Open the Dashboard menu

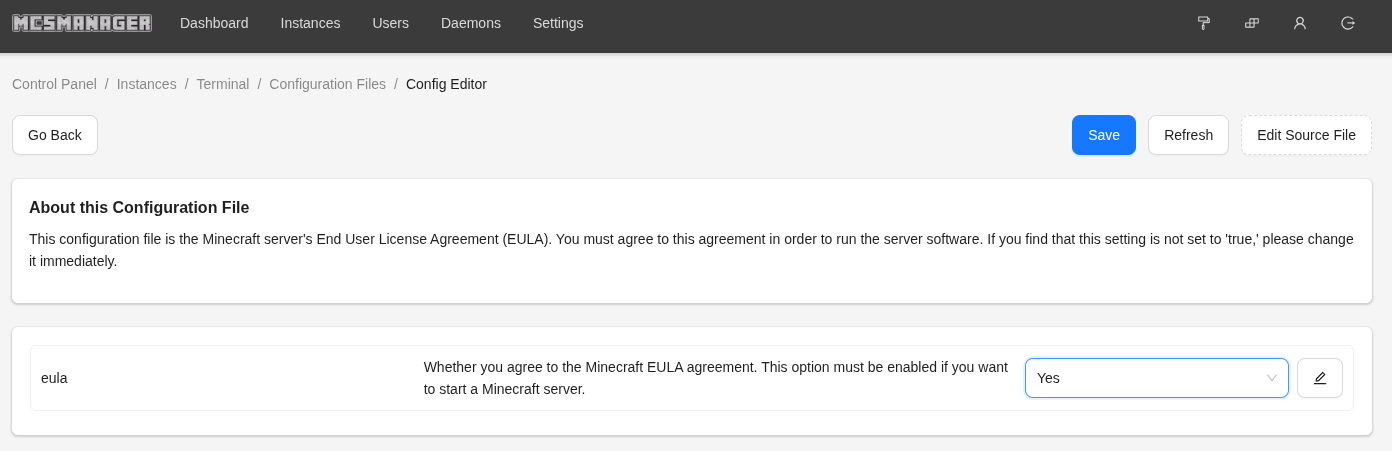coord(214,23)
